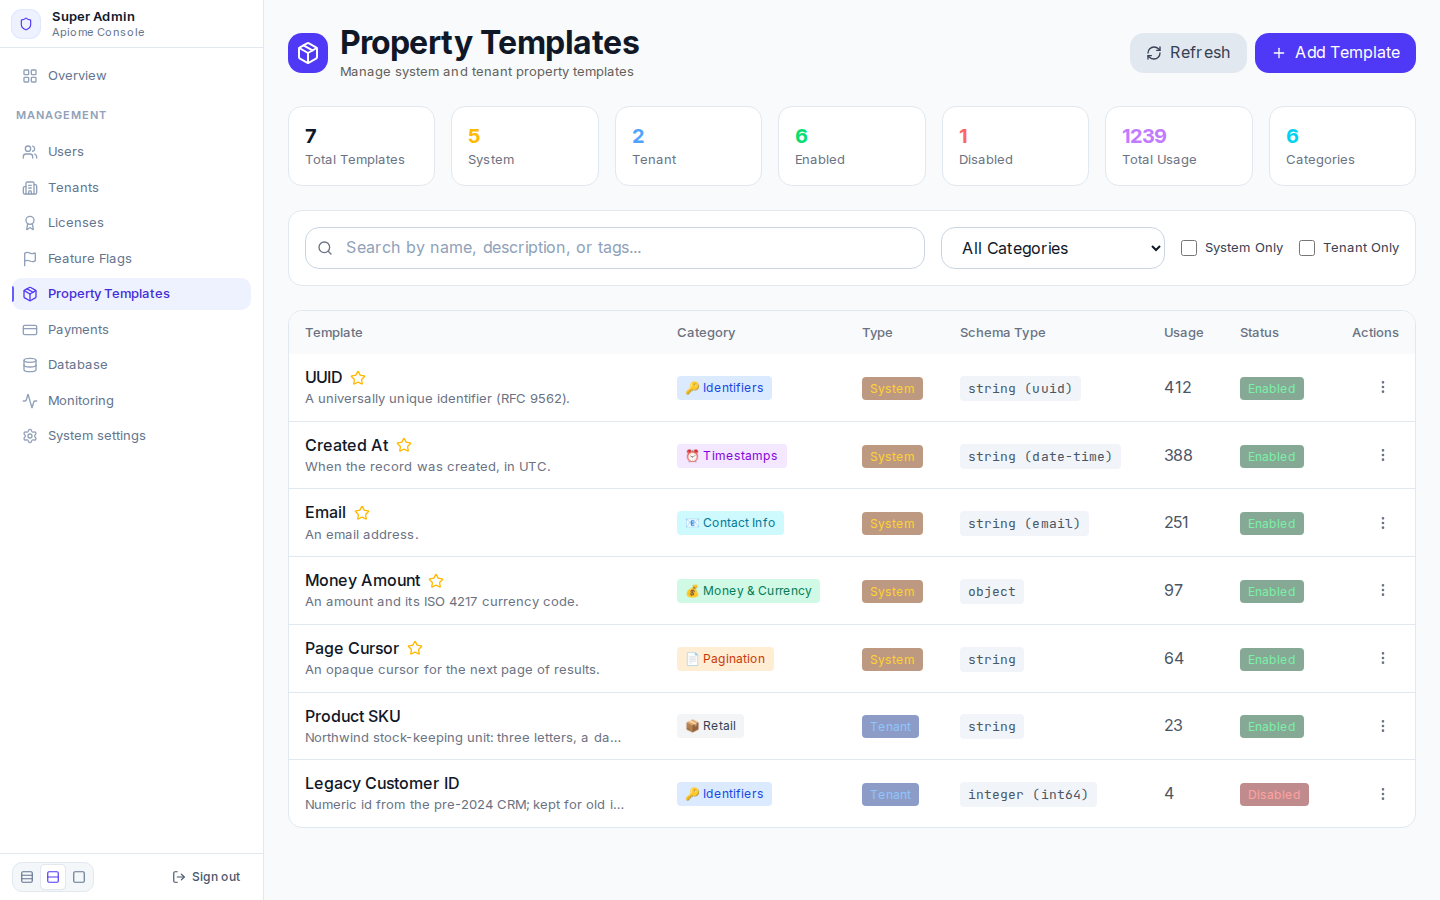The image size is (1440, 900).
Task: Go to Overview in sidebar
Action: click(x=132, y=76)
